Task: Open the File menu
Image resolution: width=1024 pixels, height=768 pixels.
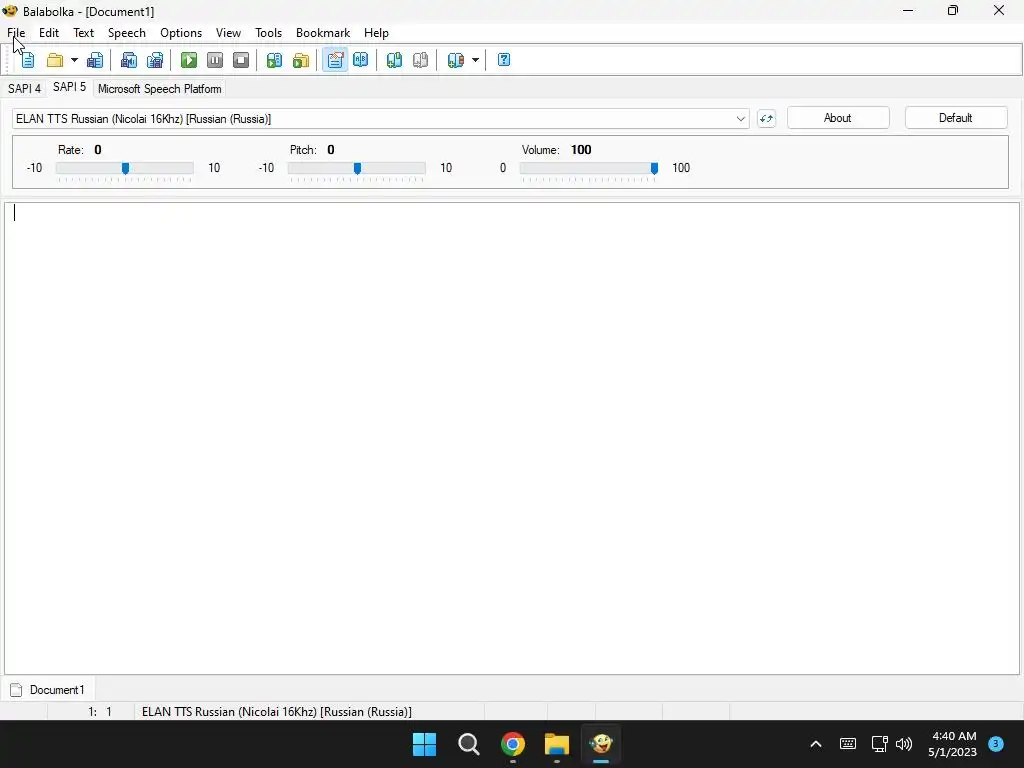Action: [16, 33]
